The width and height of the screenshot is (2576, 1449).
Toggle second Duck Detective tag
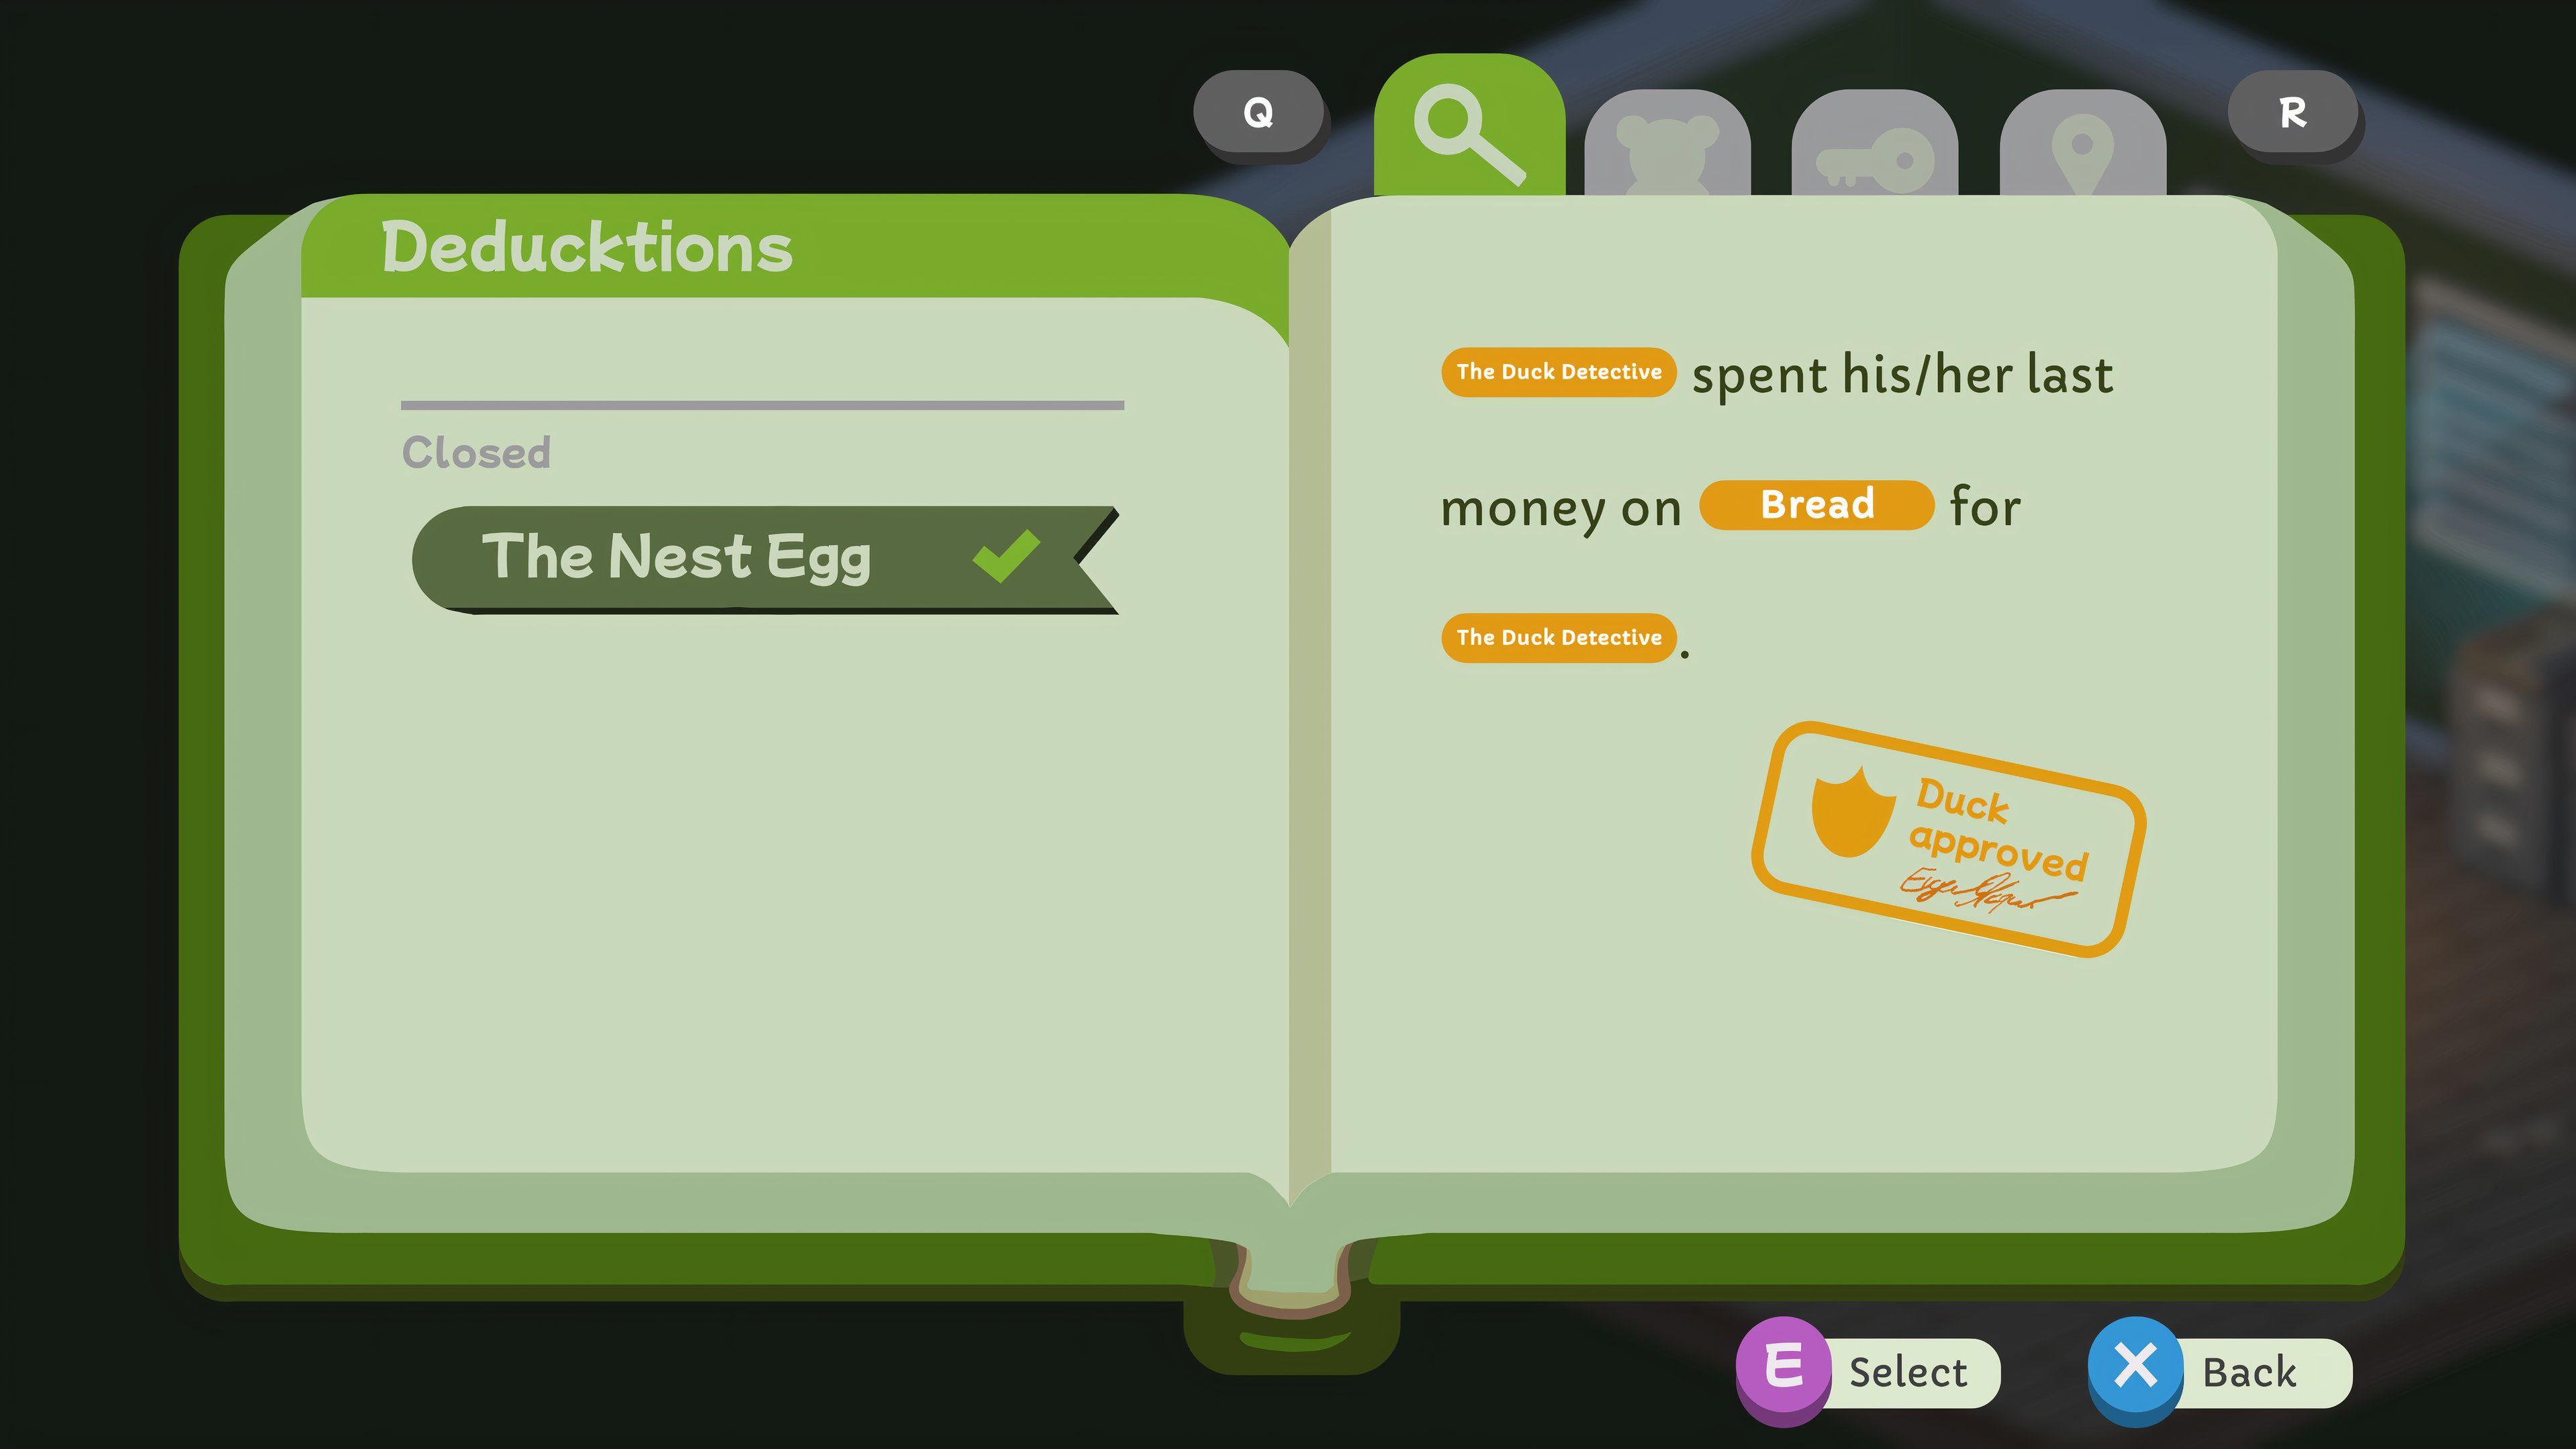coord(1557,635)
